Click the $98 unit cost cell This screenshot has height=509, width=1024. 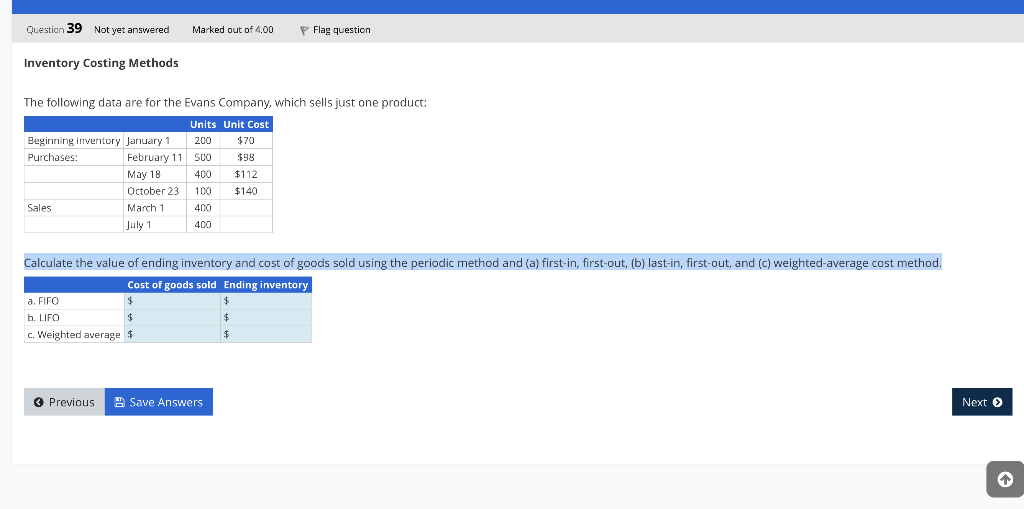pos(246,157)
